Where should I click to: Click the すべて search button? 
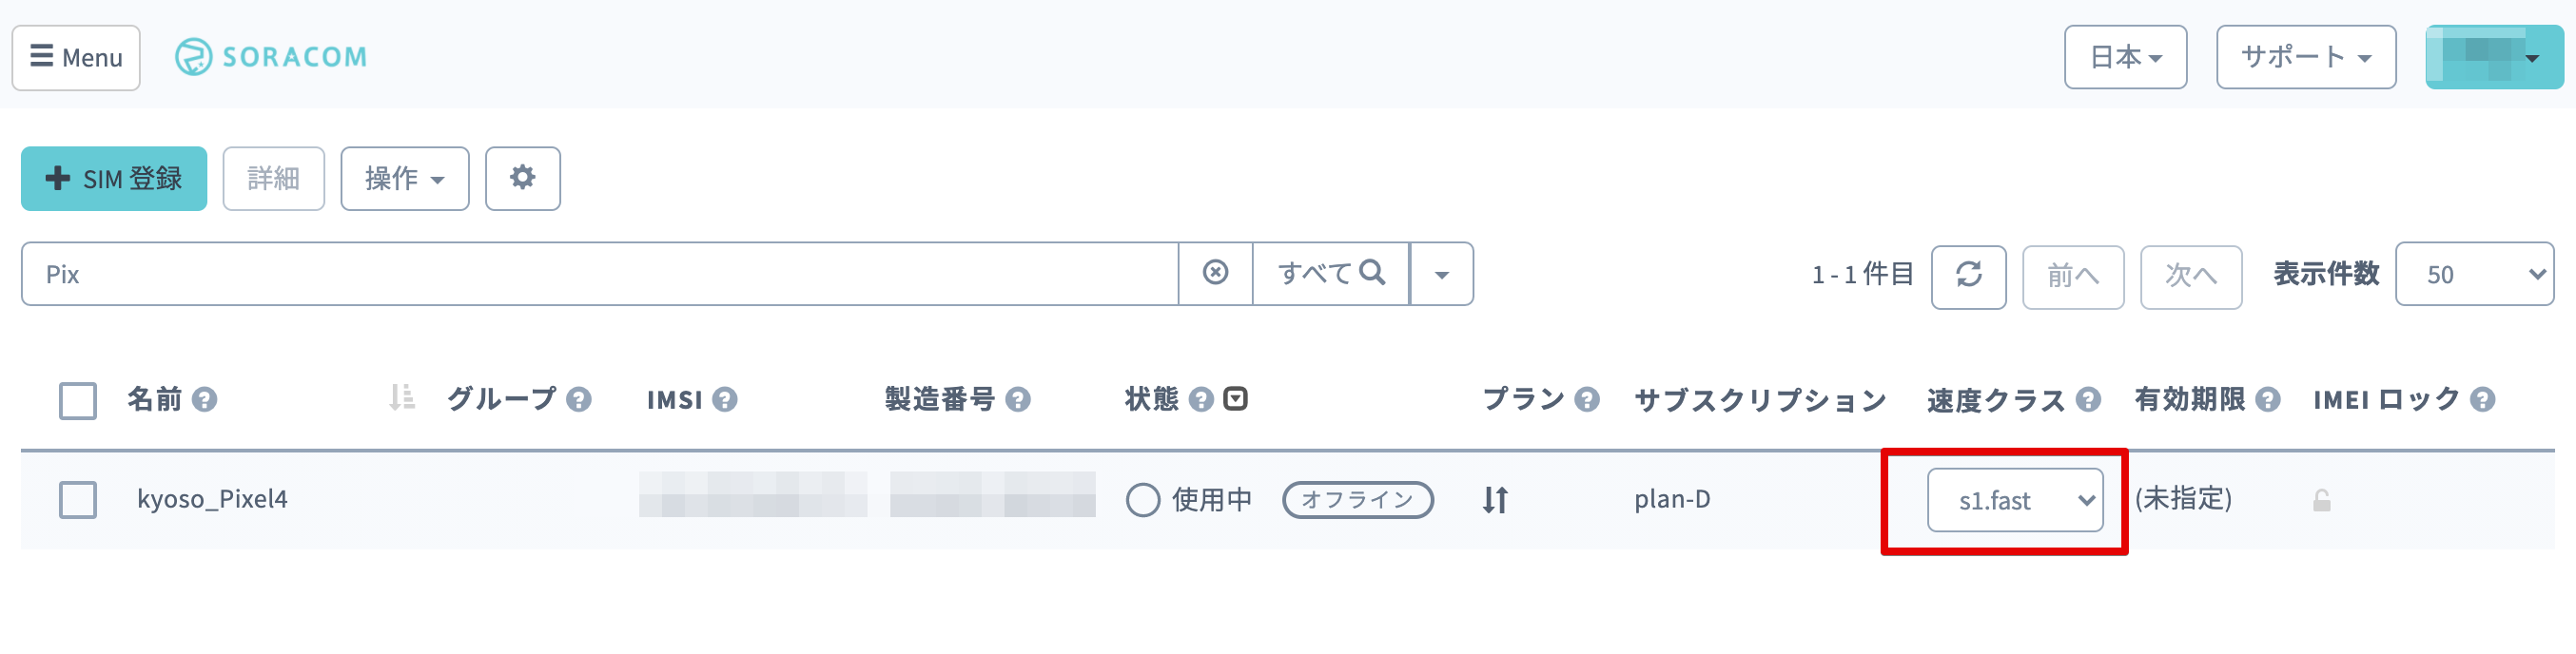pyautogui.click(x=1330, y=273)
